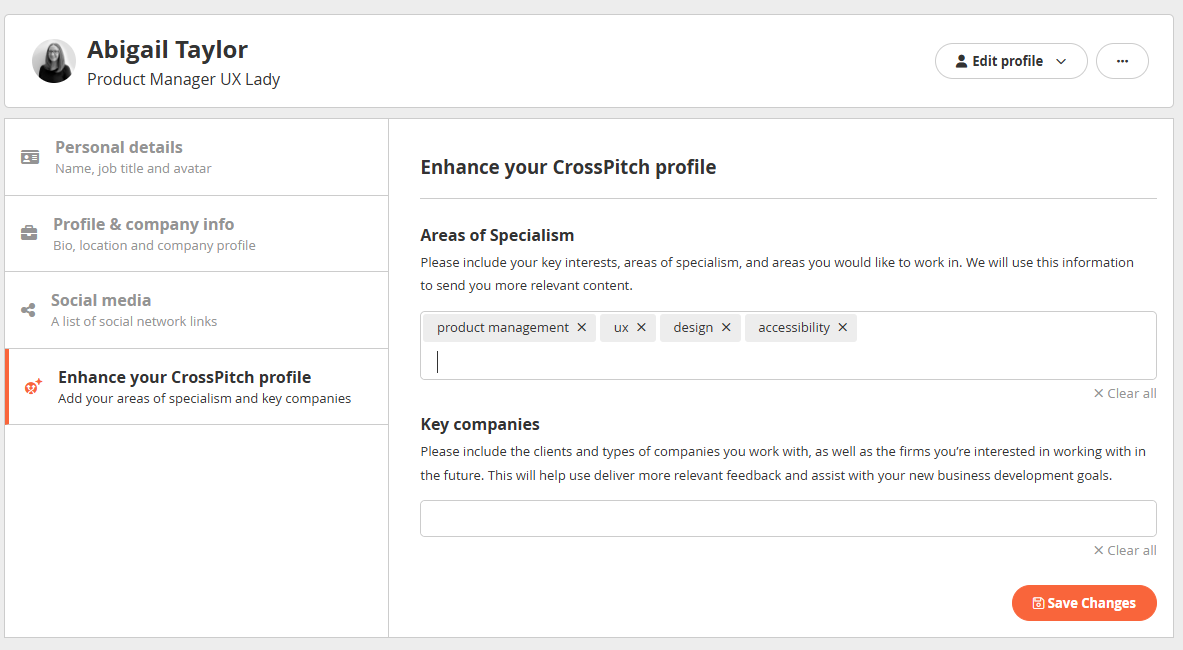1183x650 pixels.
Task: Click the "Product Manager UX Lady" job title
Action: pos(183,79)
